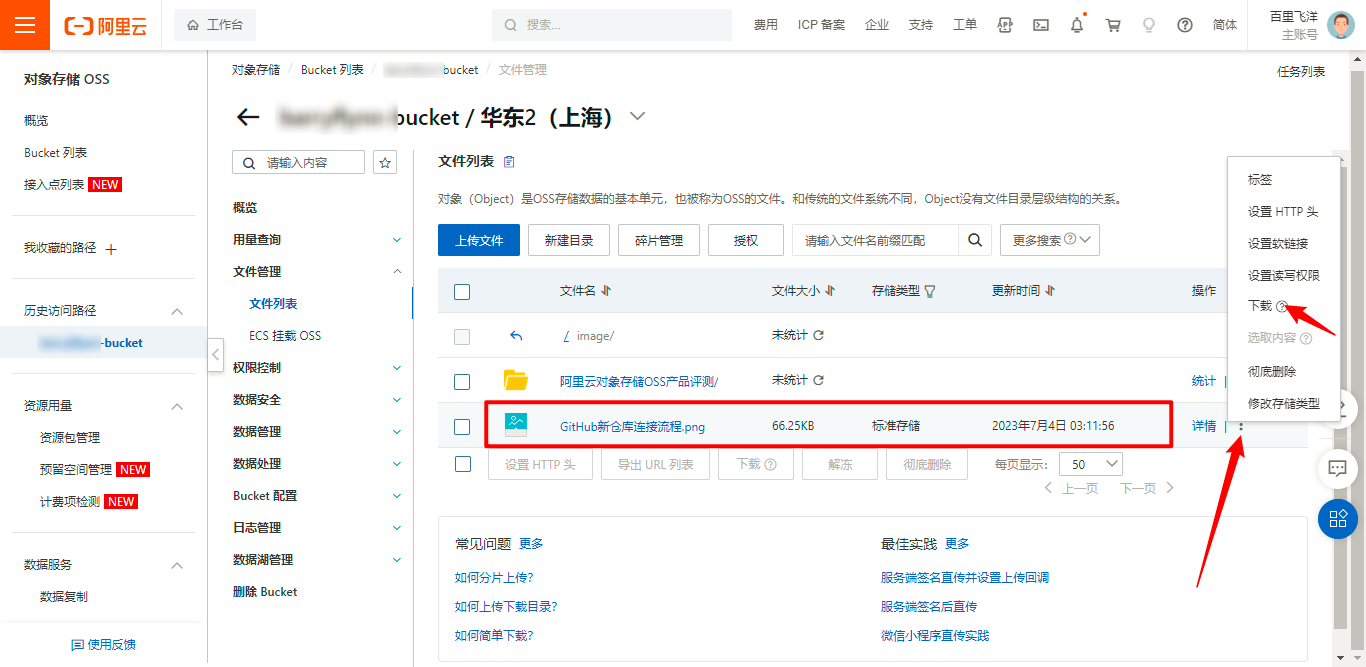Open the Cloud Shell terminal icon

(x=1041, y=25)
